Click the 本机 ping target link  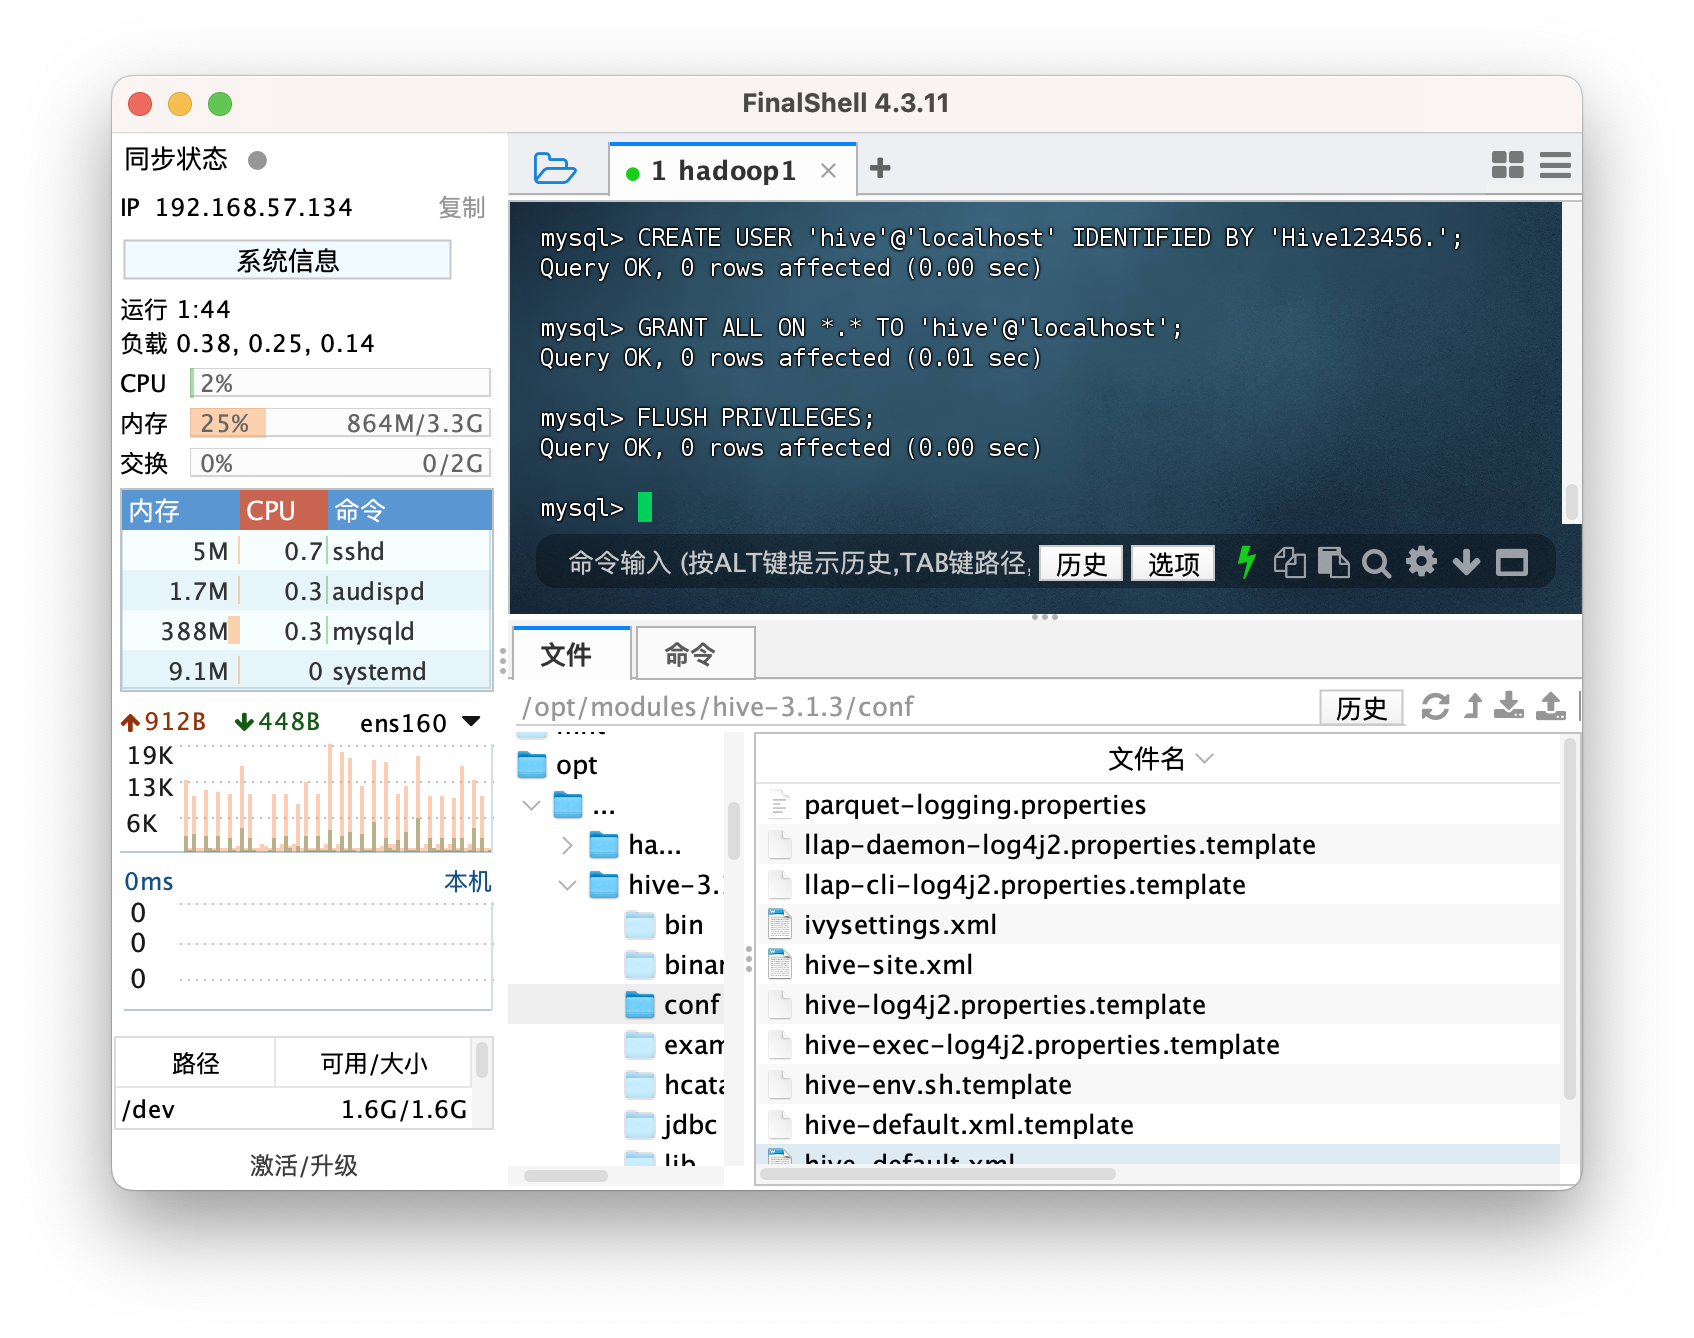pyautogui.click(x=467, y=881)
